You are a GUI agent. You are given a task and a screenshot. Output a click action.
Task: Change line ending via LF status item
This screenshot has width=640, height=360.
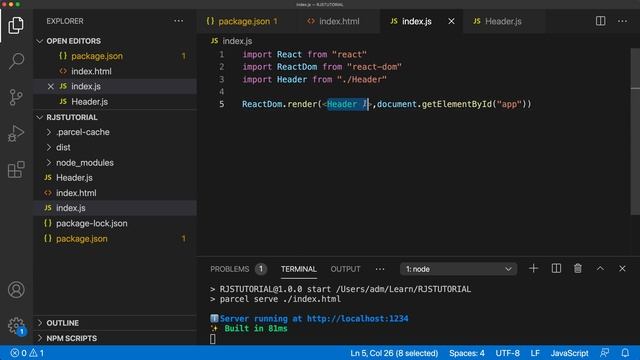(x=535, y=353)
